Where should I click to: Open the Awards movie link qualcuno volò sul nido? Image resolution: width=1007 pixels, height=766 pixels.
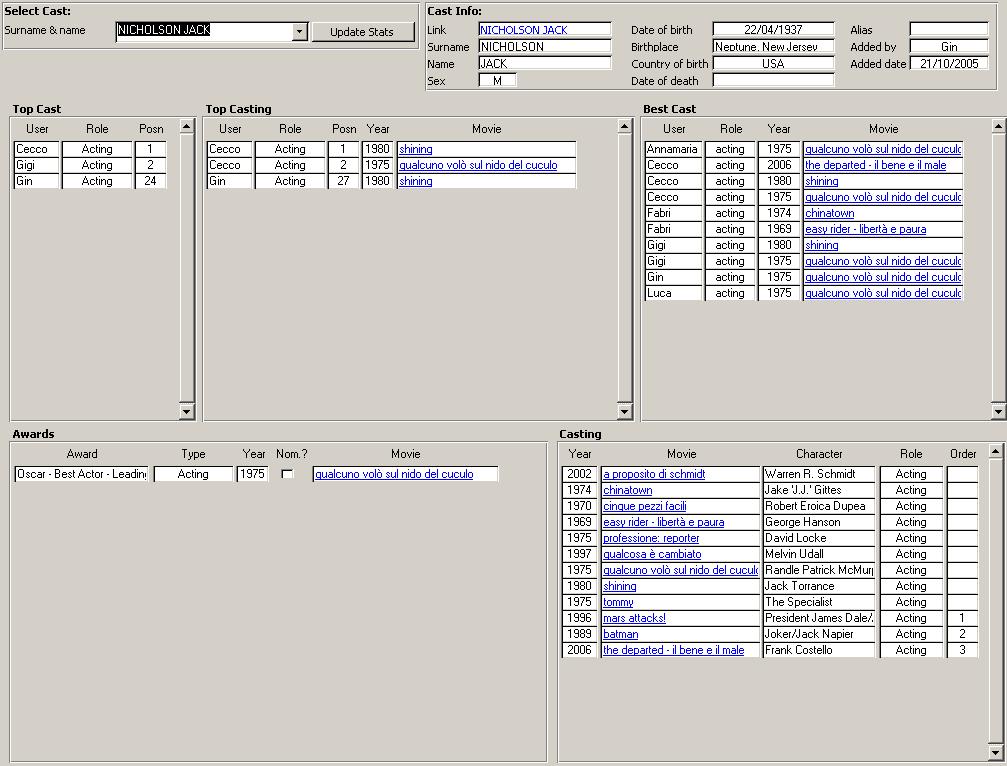[394, 474]
